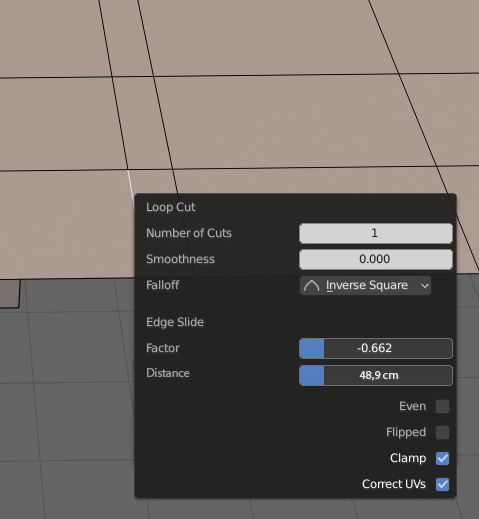Click the Distance slider showing 48,9 cm

point(376,375)
